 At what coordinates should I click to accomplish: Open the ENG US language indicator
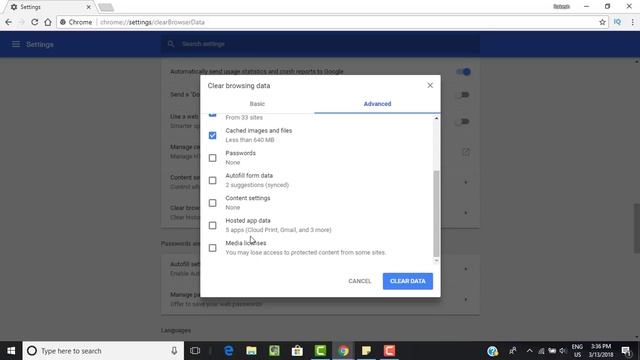tap(577, 351)
